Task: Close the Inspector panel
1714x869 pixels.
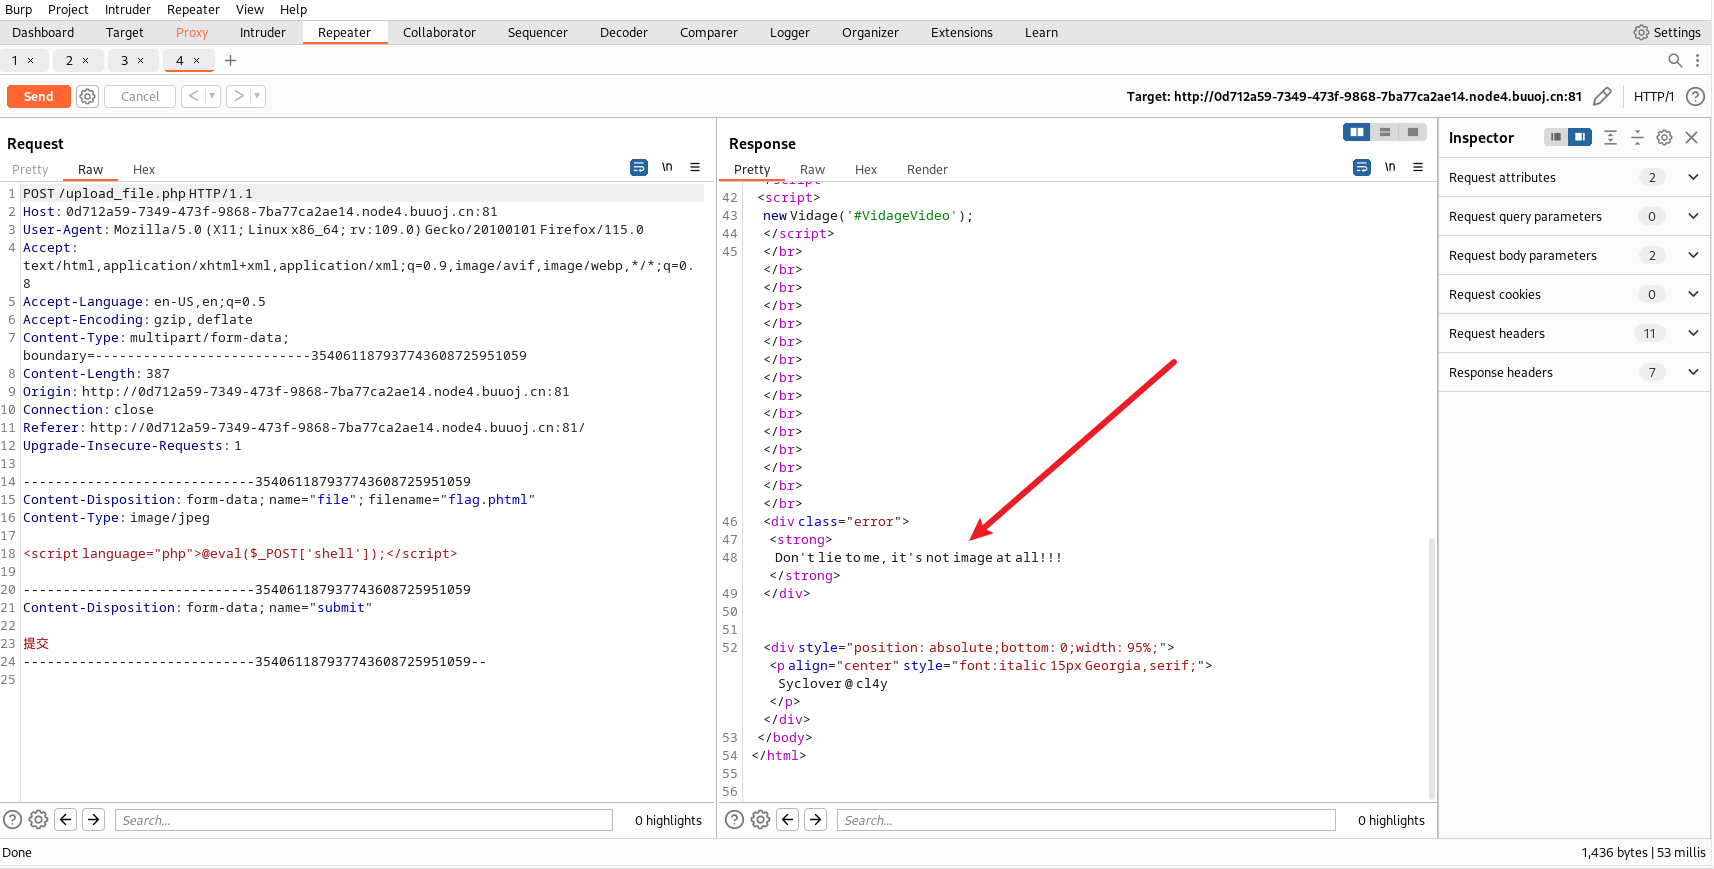Action: [1692, 137]
